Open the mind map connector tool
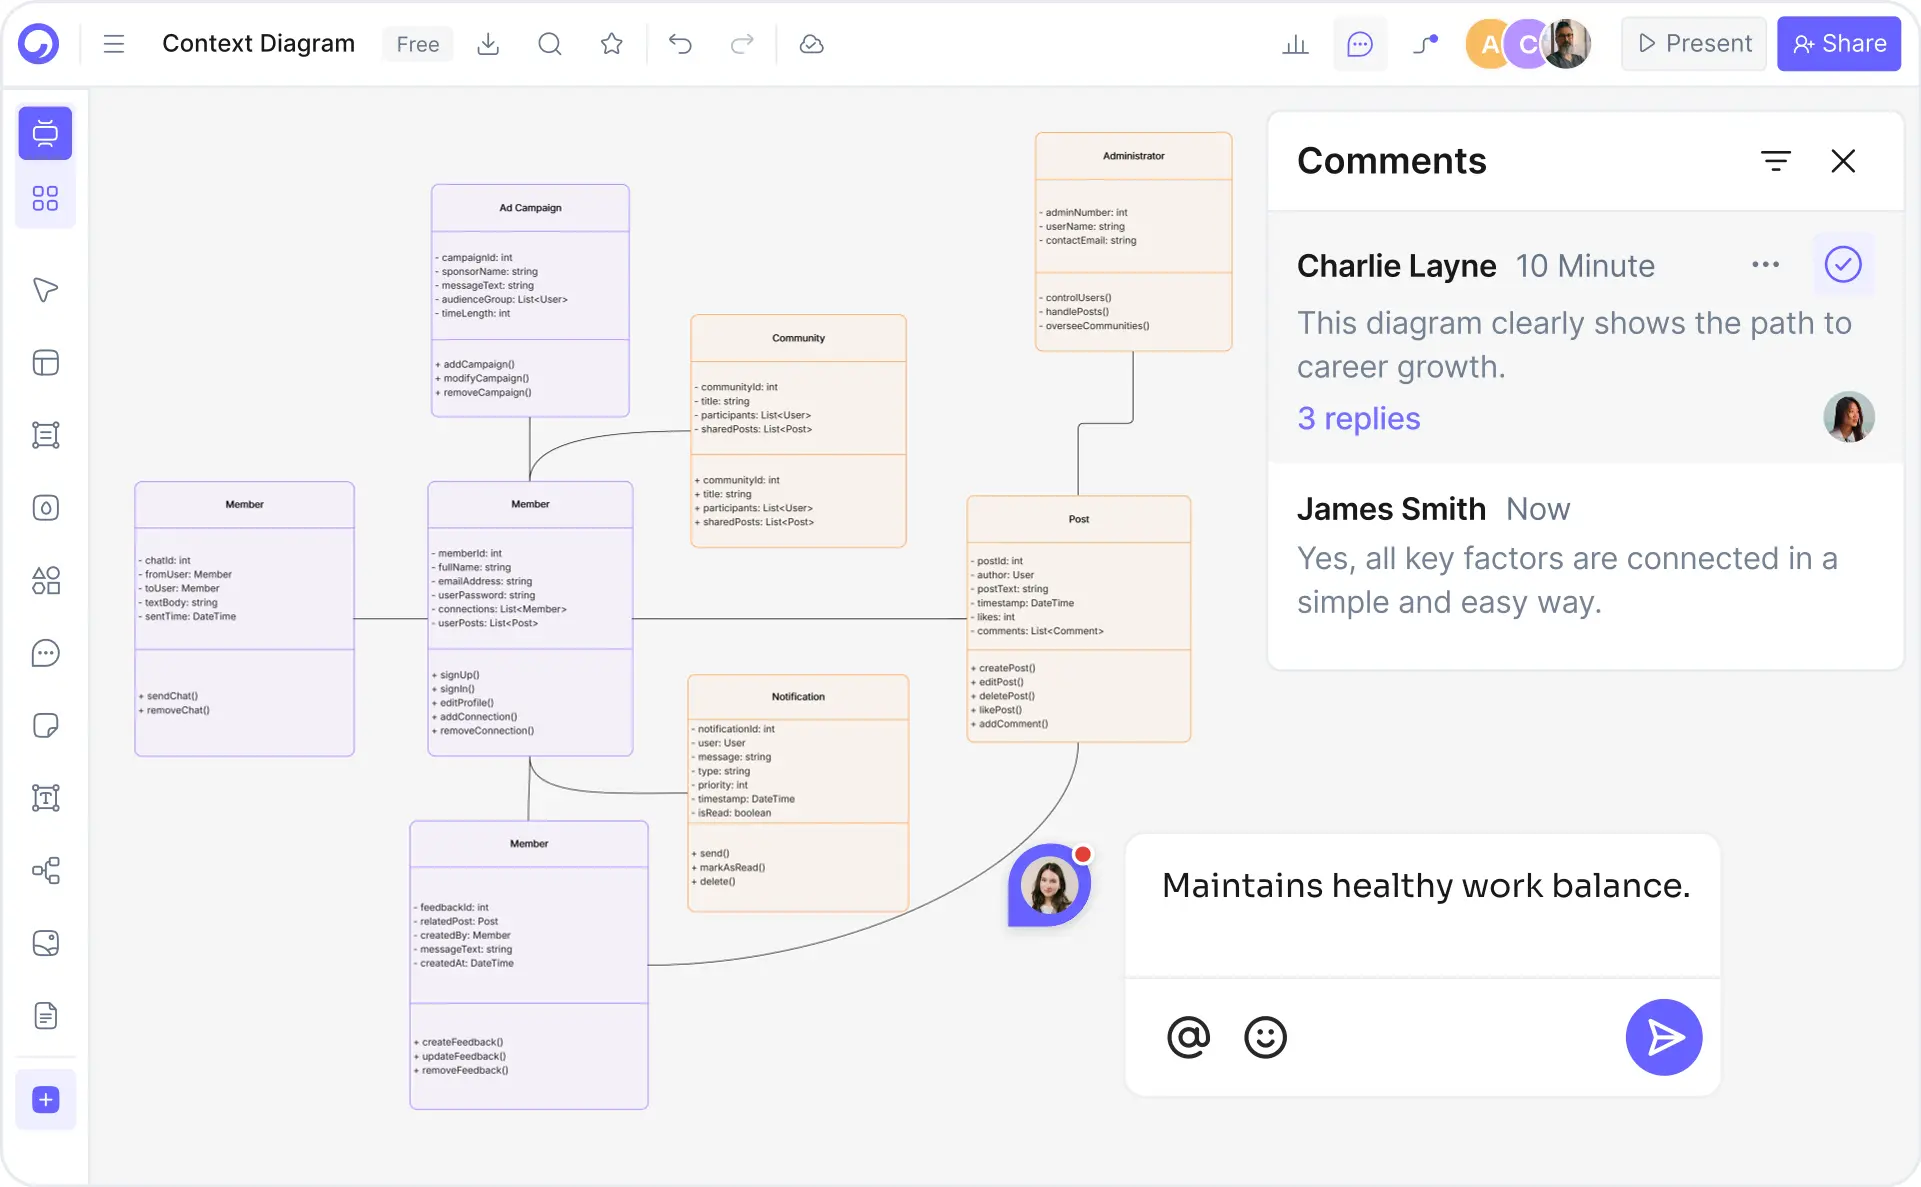The height and width of the screenshot is (1187, 1921). pyautogui.click(x=45, y=871)
